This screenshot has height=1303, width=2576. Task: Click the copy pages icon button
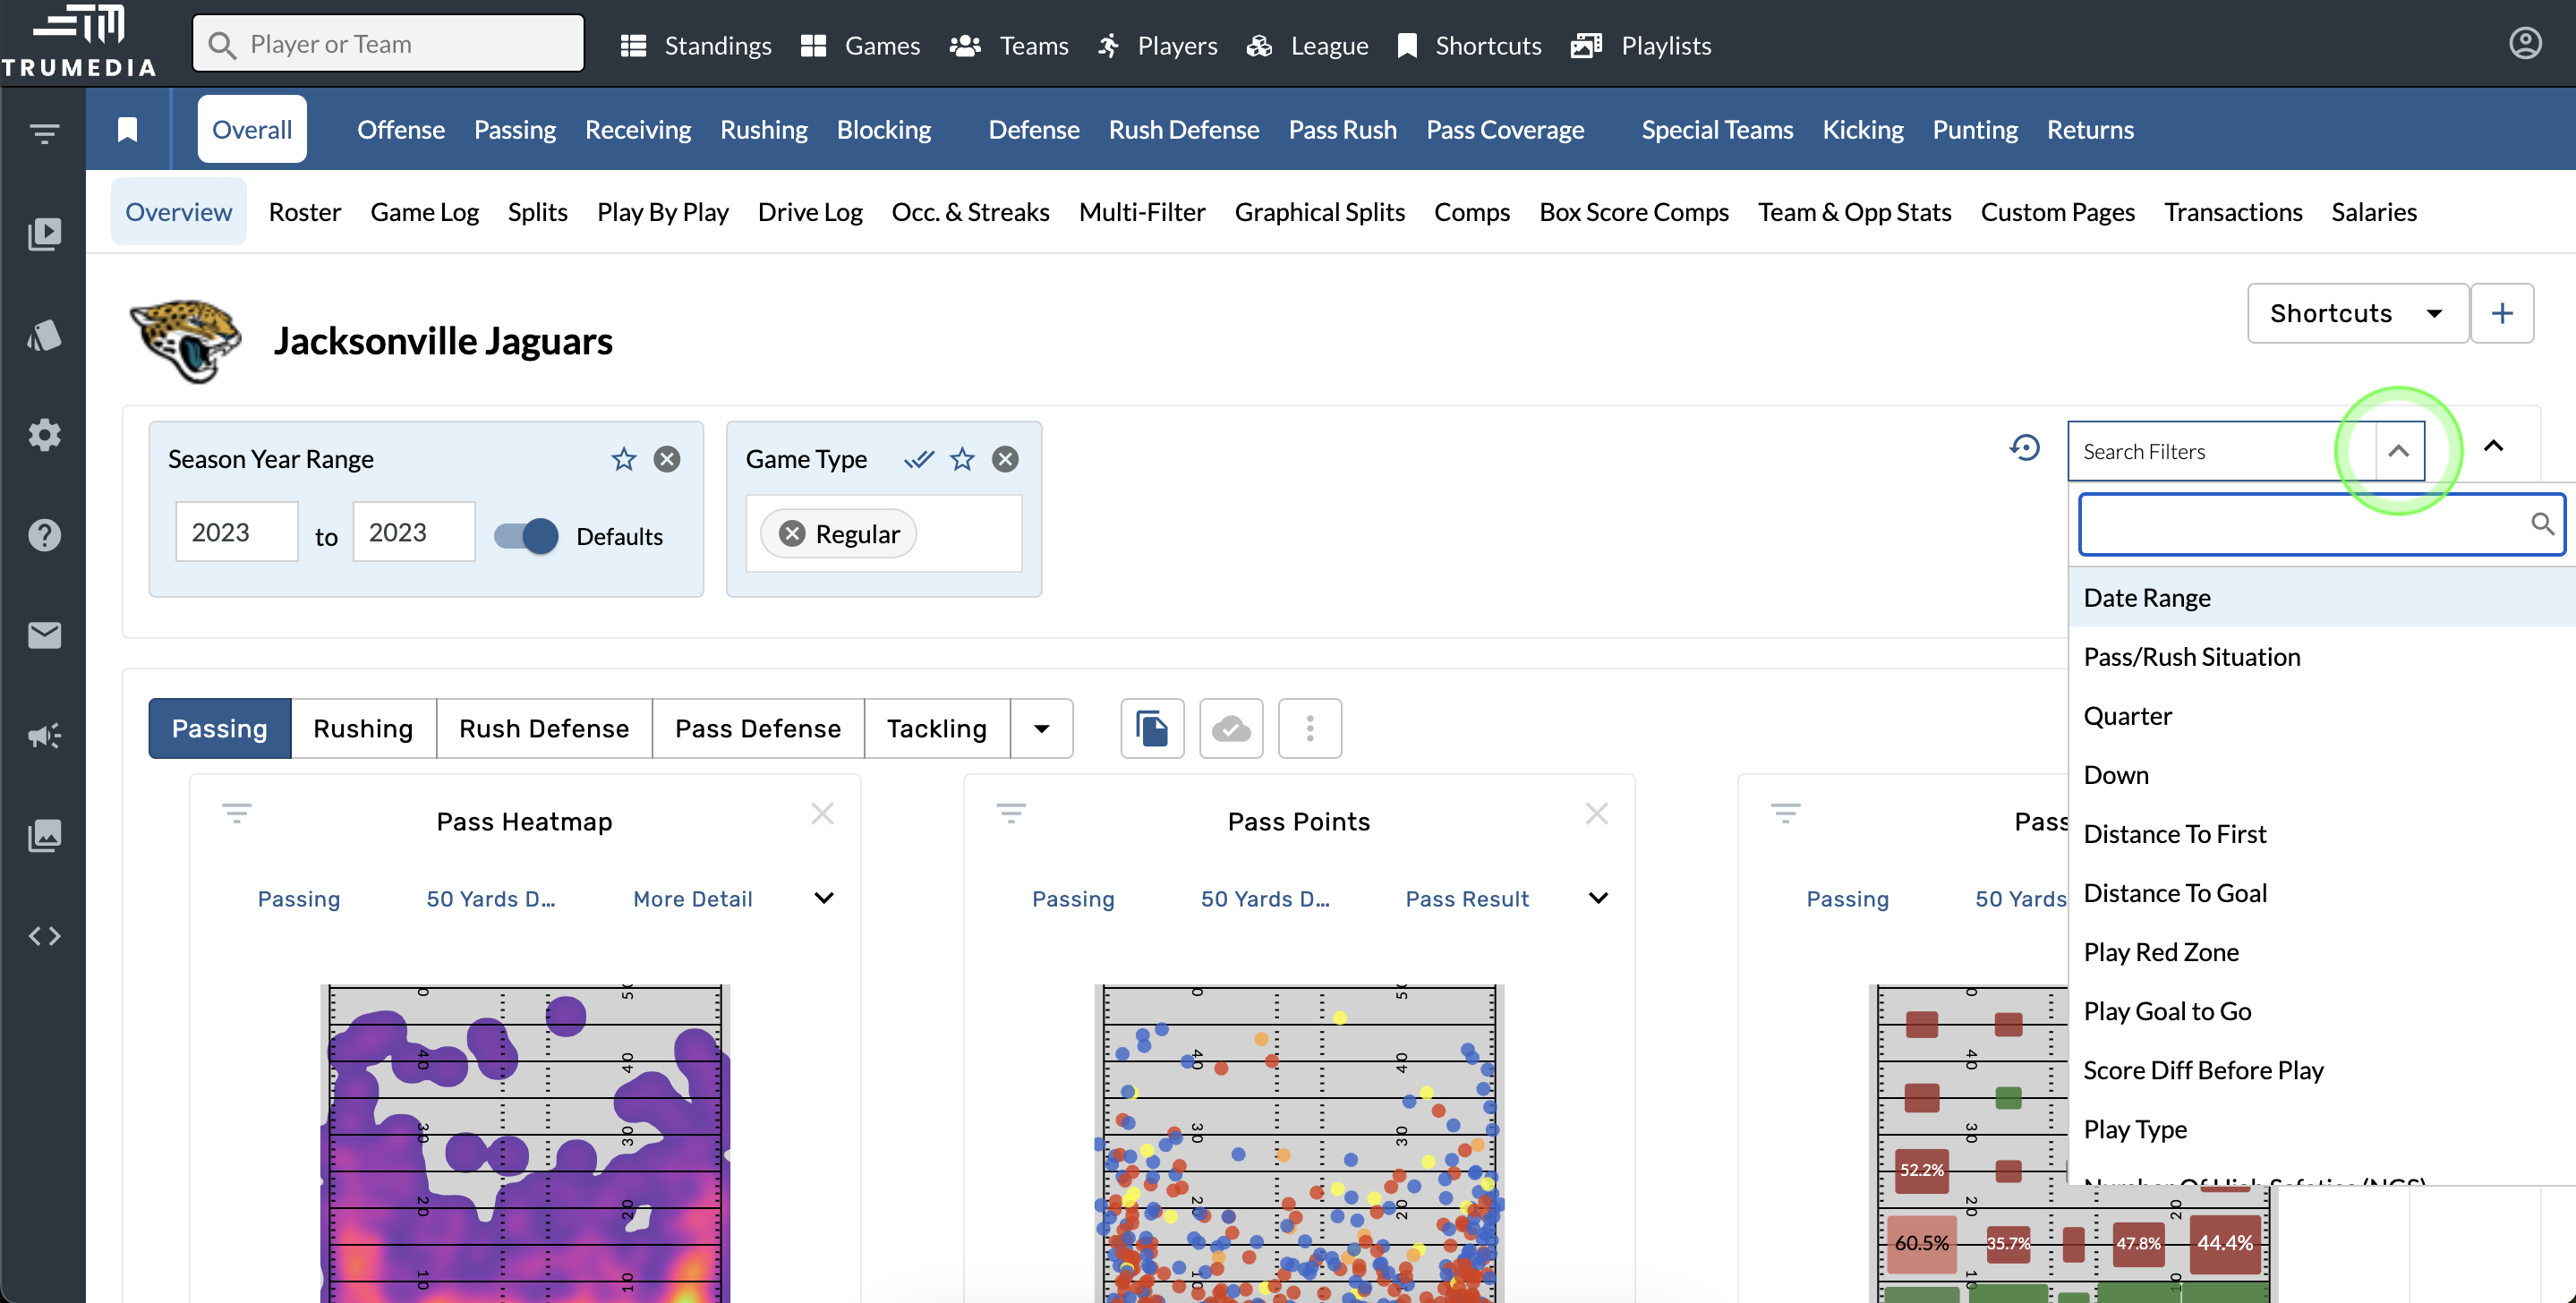[x=1152, y=728]
